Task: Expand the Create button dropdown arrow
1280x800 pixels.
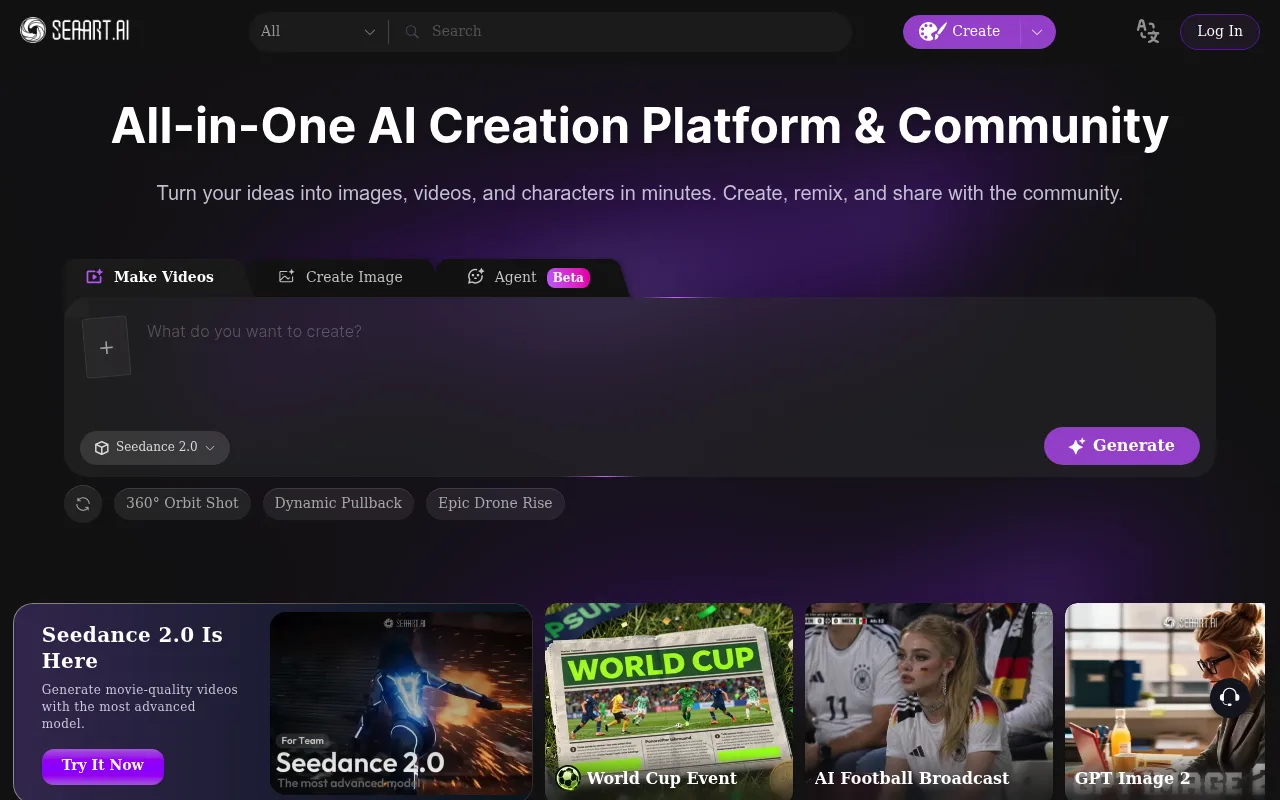Action: (x=1037, y=32)
